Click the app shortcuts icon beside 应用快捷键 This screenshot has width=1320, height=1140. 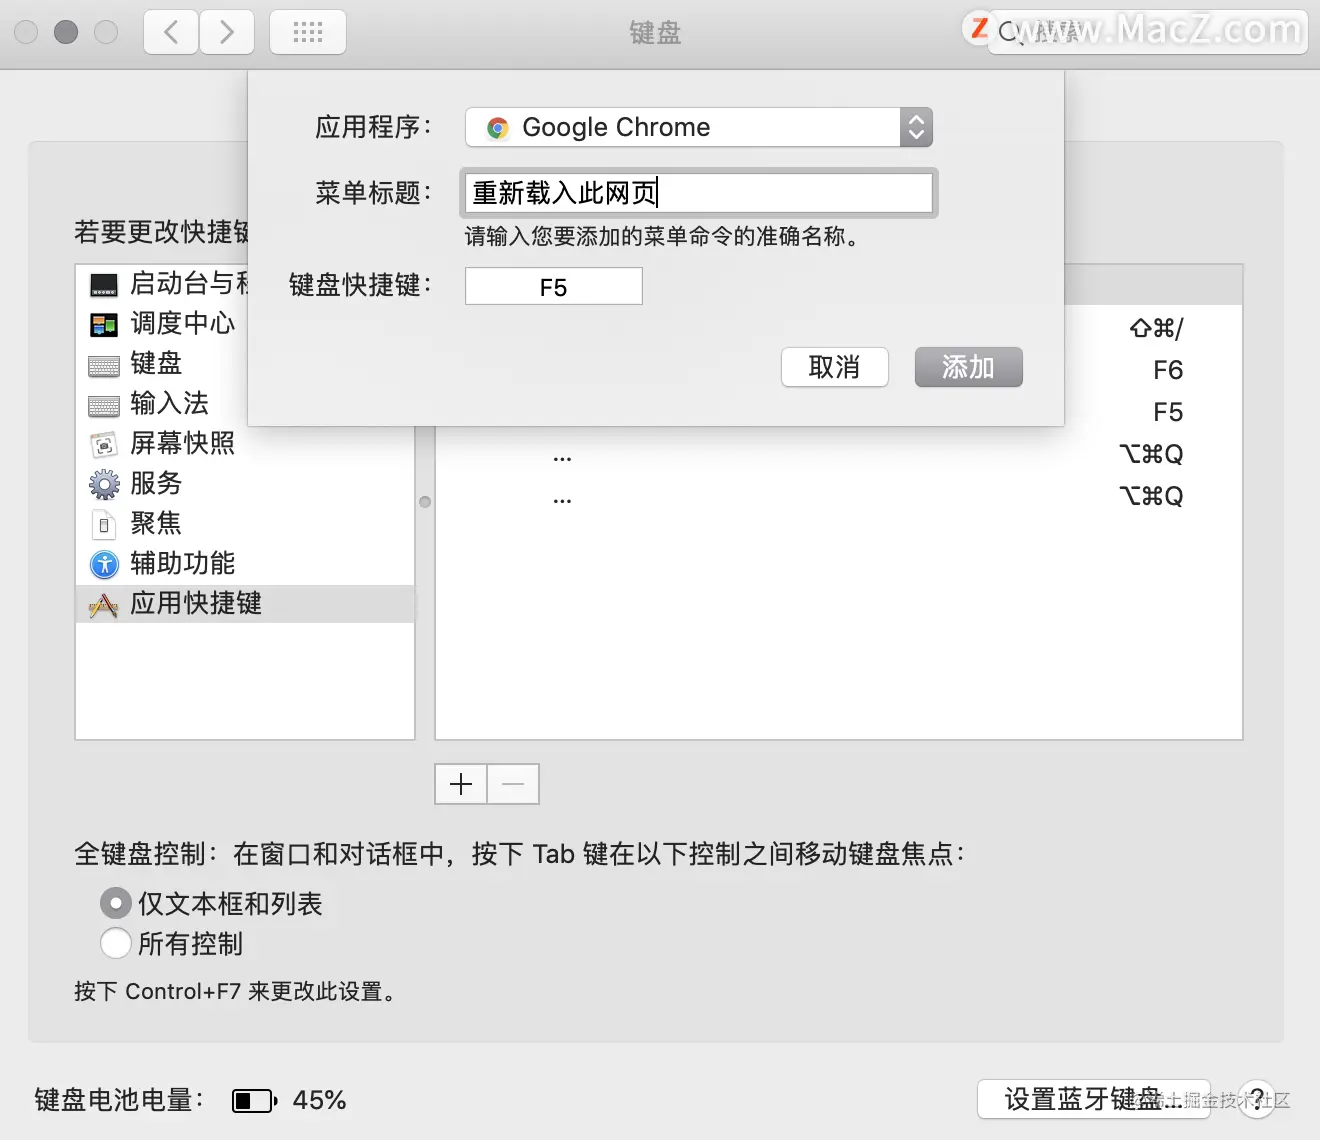pos(104,605)
